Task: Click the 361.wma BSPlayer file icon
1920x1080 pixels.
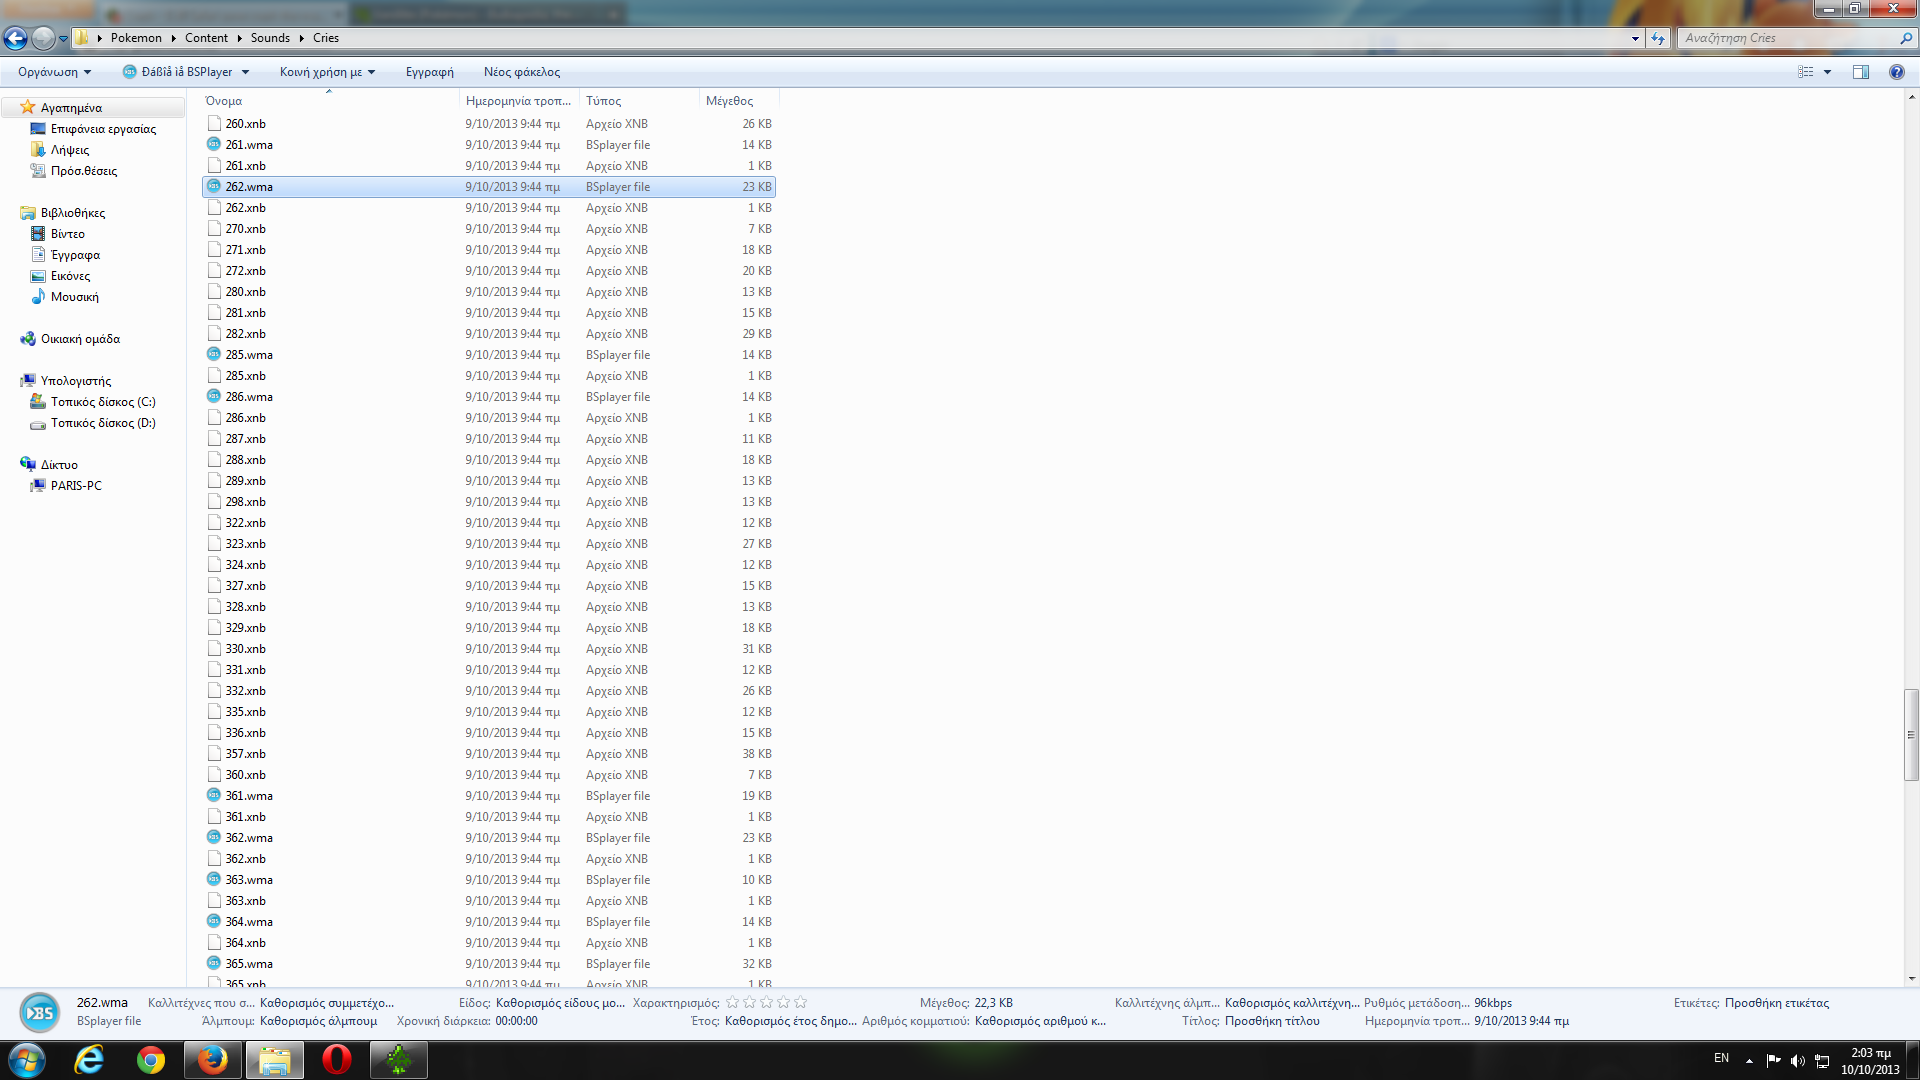Action: click(x=214, y=796)
